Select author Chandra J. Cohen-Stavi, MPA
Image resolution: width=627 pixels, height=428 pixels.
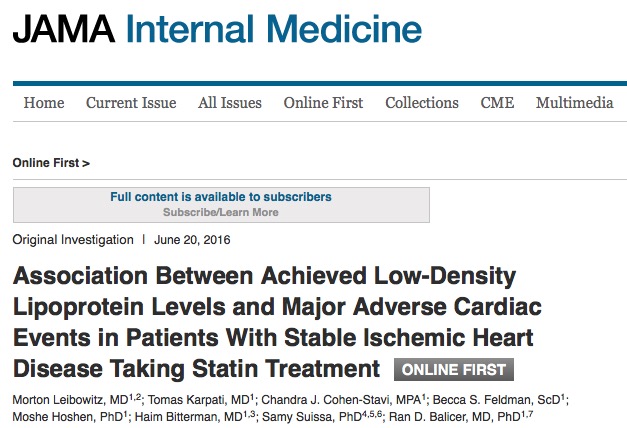(343, 400)
